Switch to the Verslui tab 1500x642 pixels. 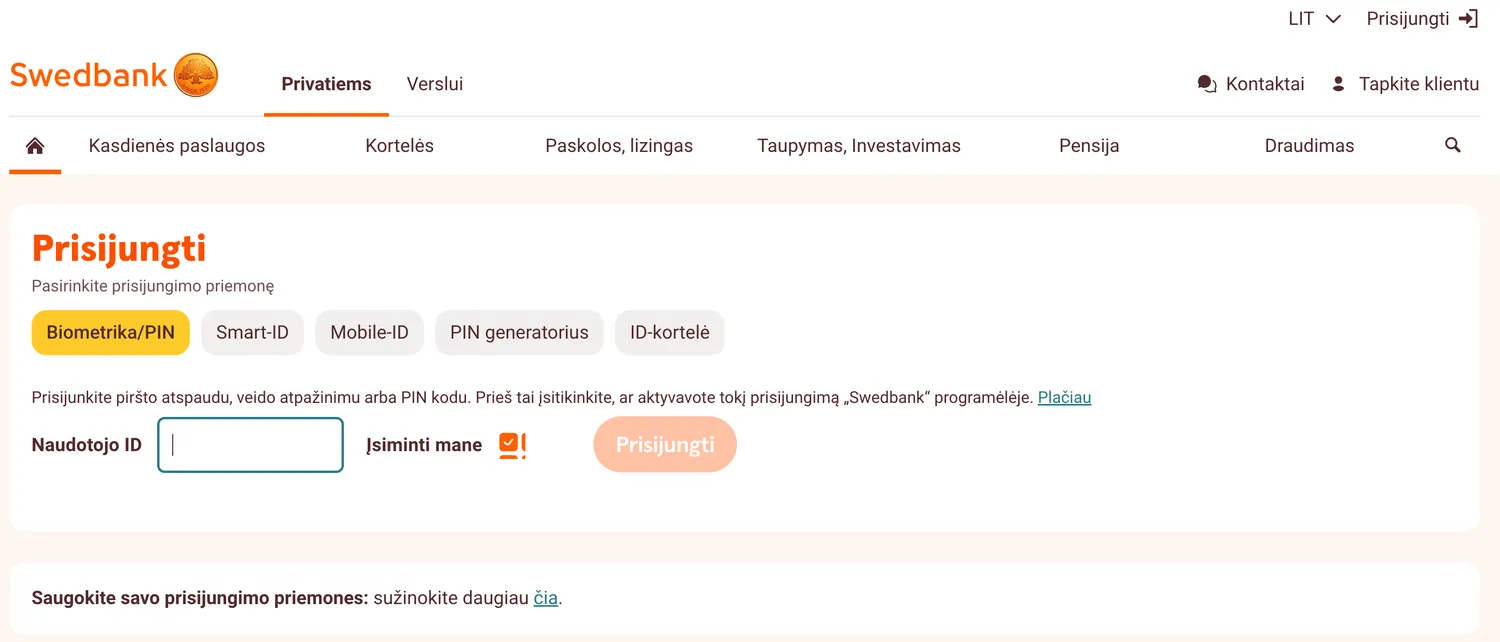click(x=434, y=84)
